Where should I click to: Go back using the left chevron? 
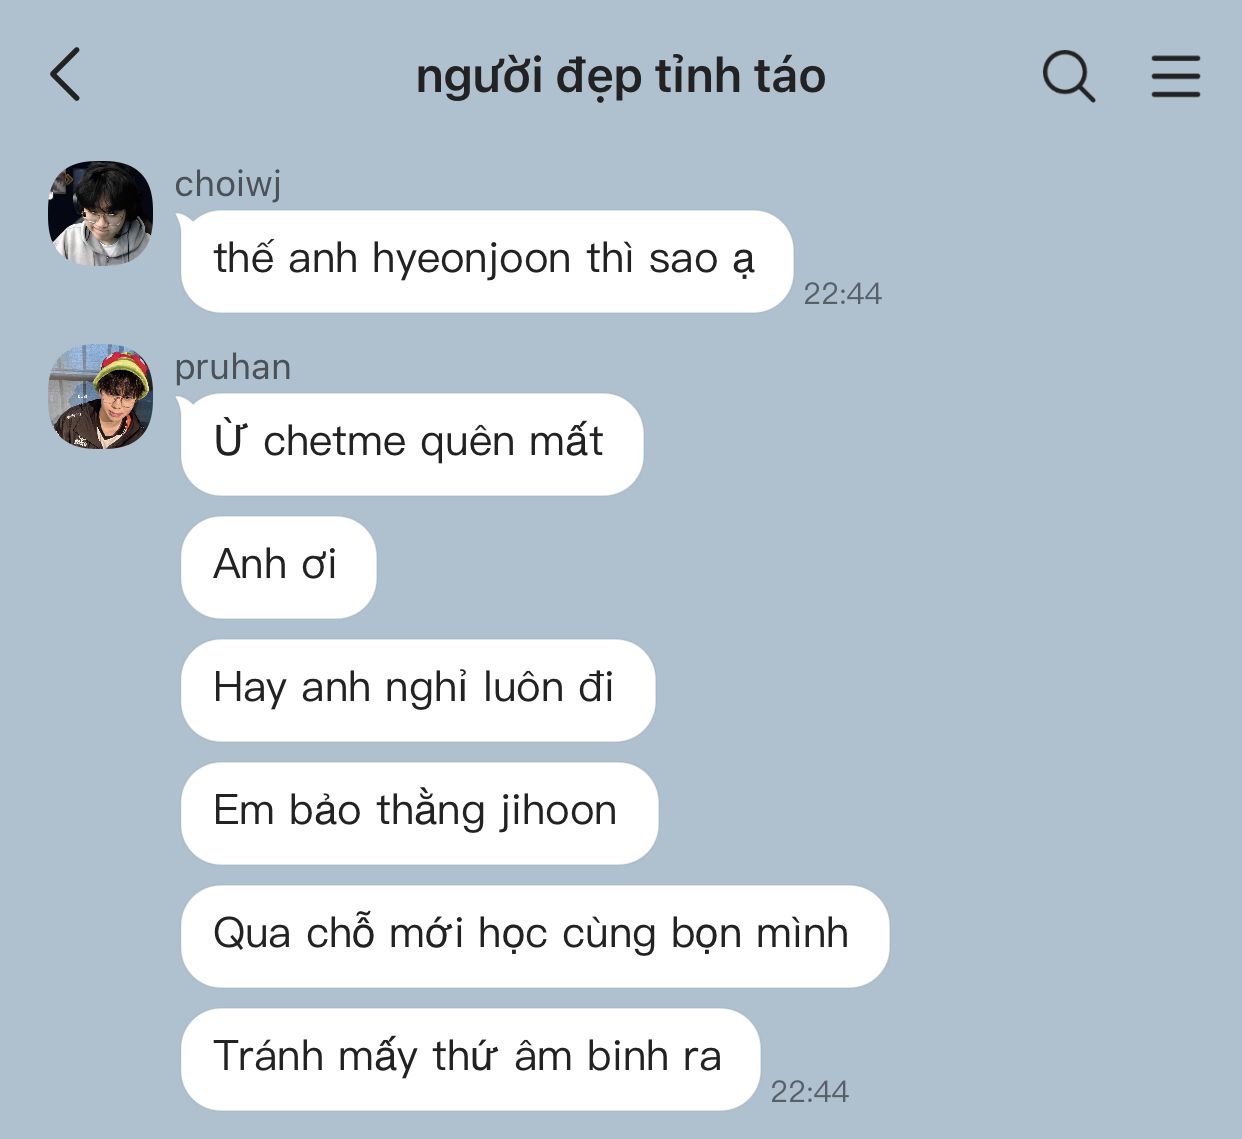65,75
